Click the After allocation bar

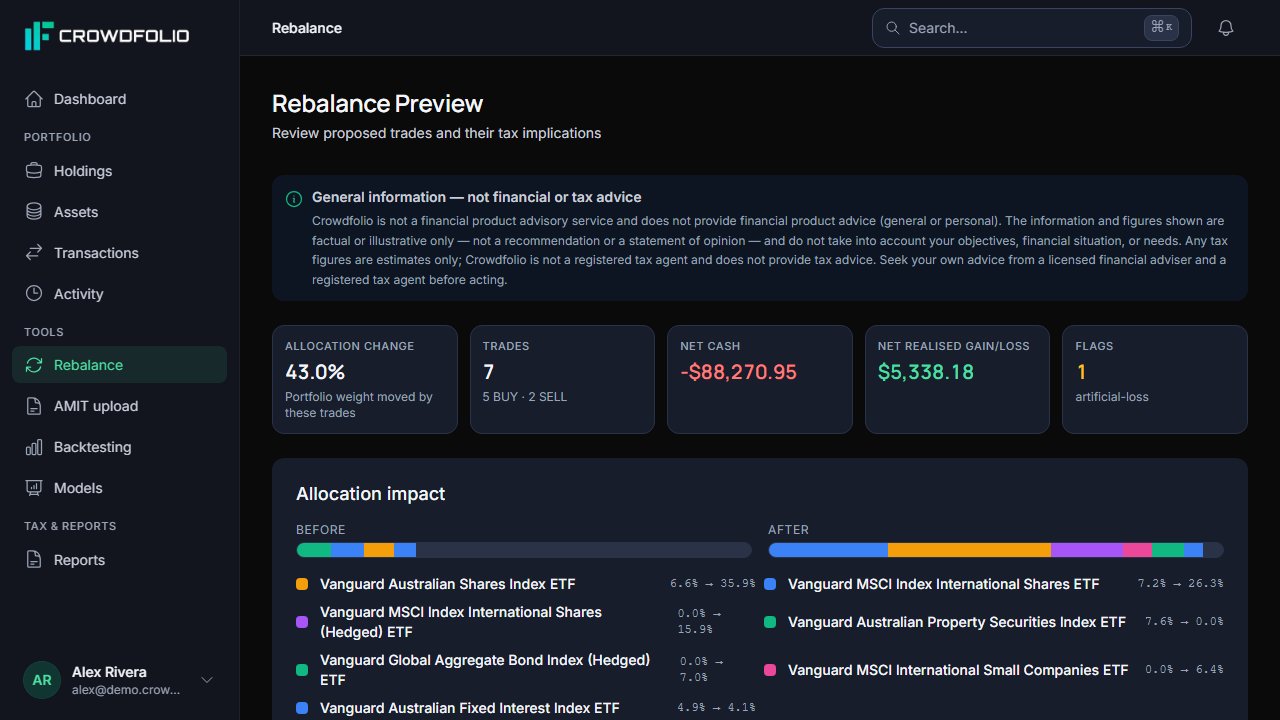996,550
